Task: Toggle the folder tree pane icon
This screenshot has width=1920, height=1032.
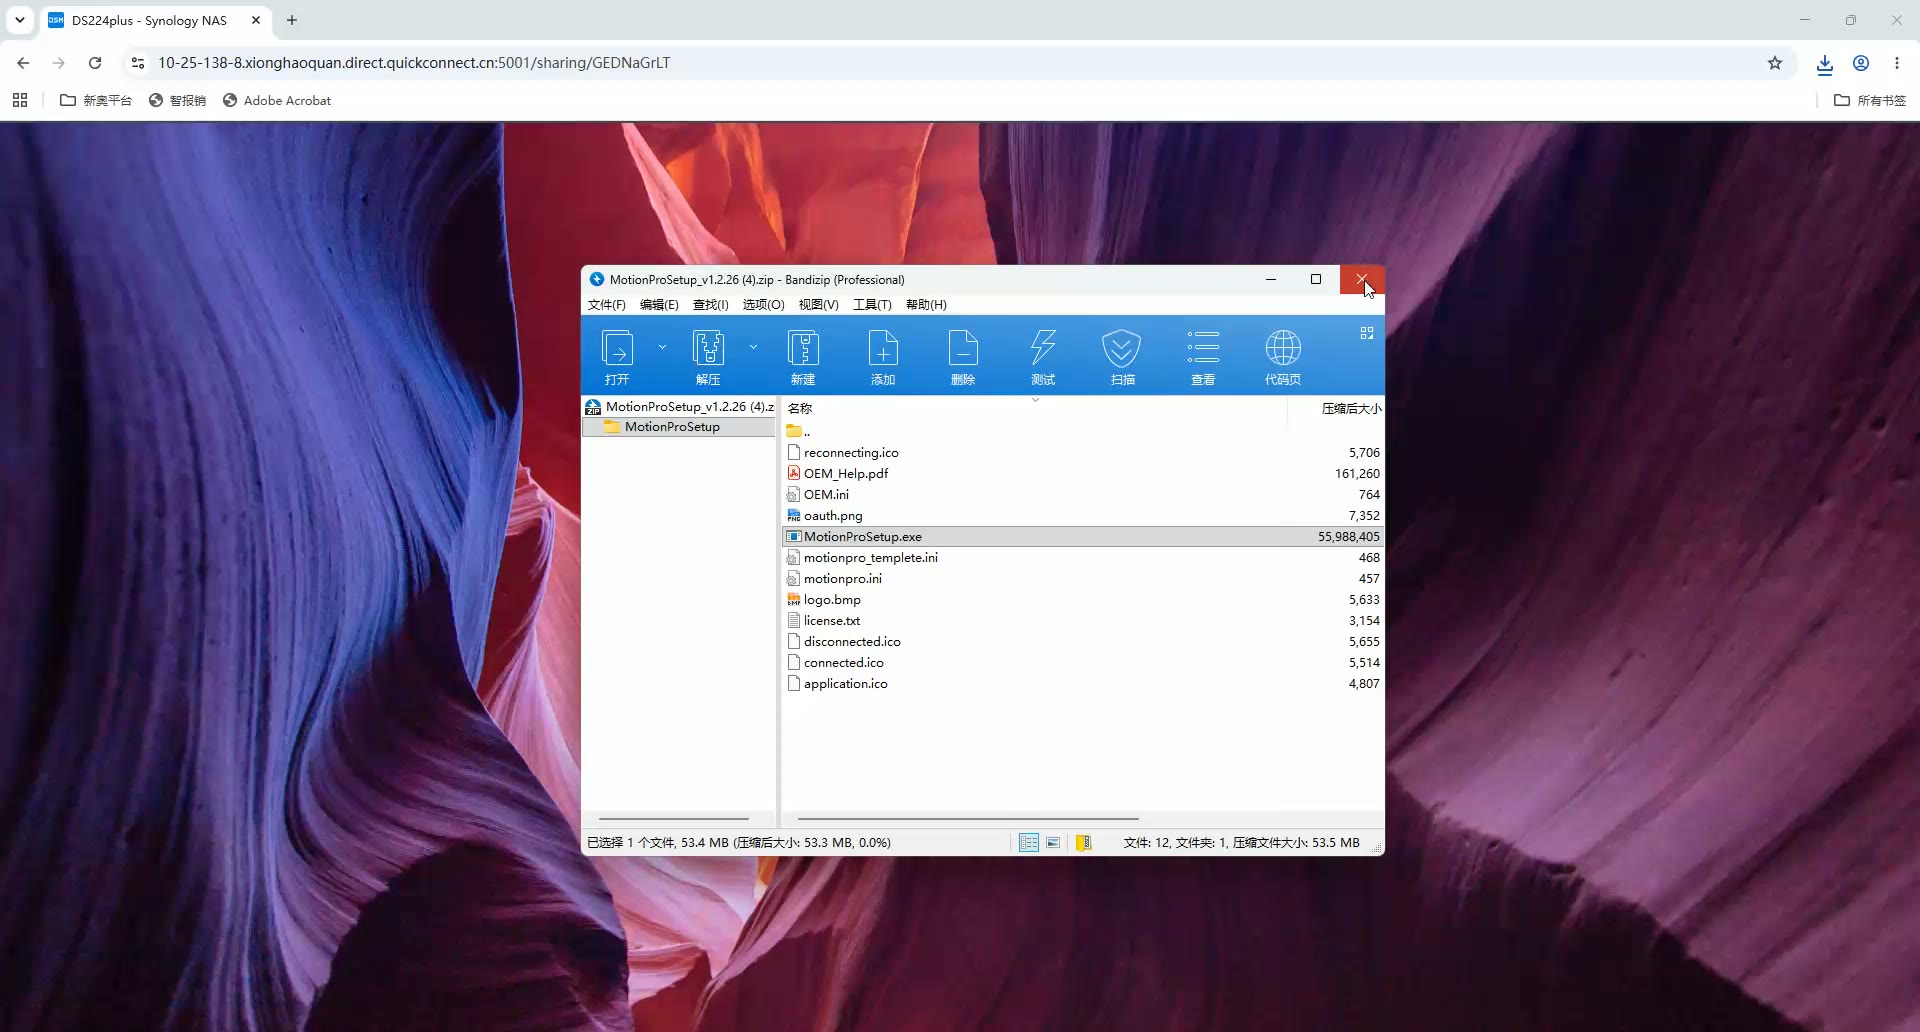Action: tap(1083, 843)
